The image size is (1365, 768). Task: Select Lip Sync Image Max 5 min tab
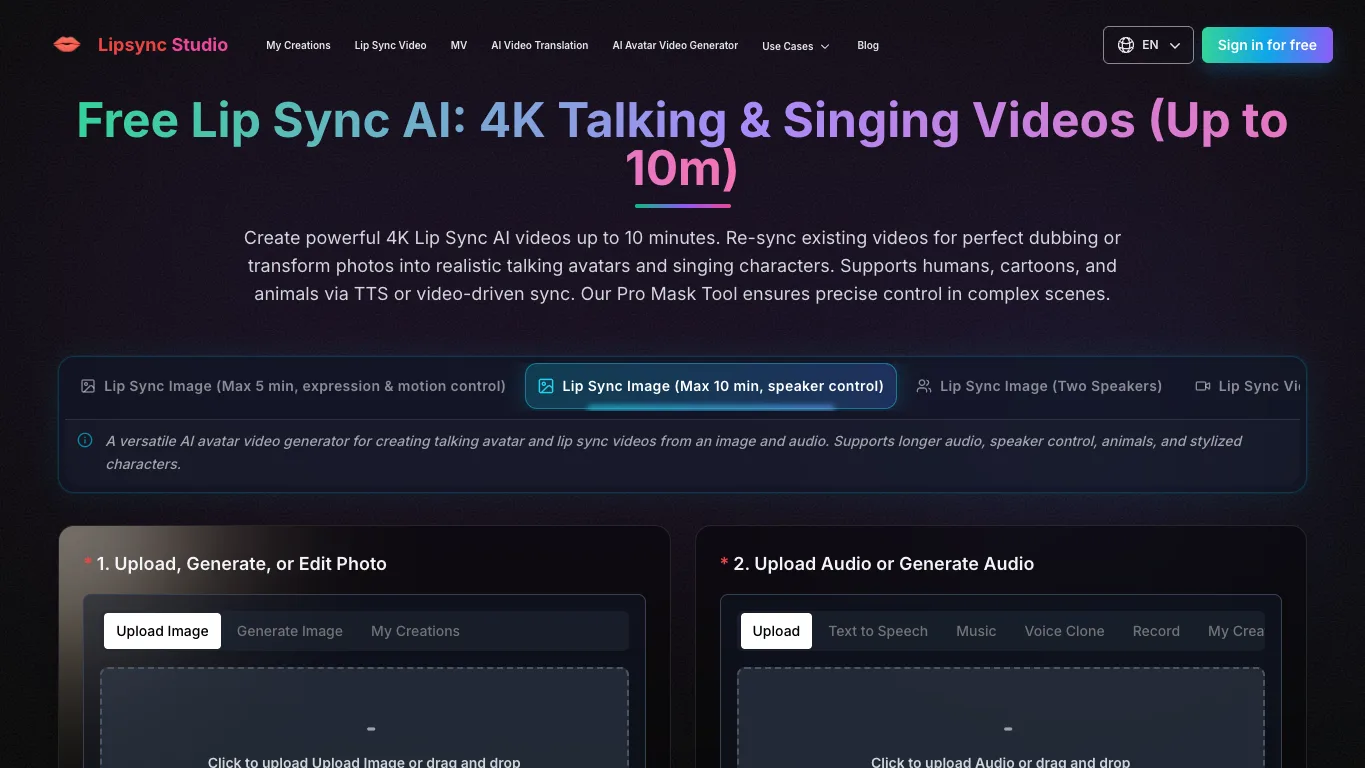click(x=293, y=386)
